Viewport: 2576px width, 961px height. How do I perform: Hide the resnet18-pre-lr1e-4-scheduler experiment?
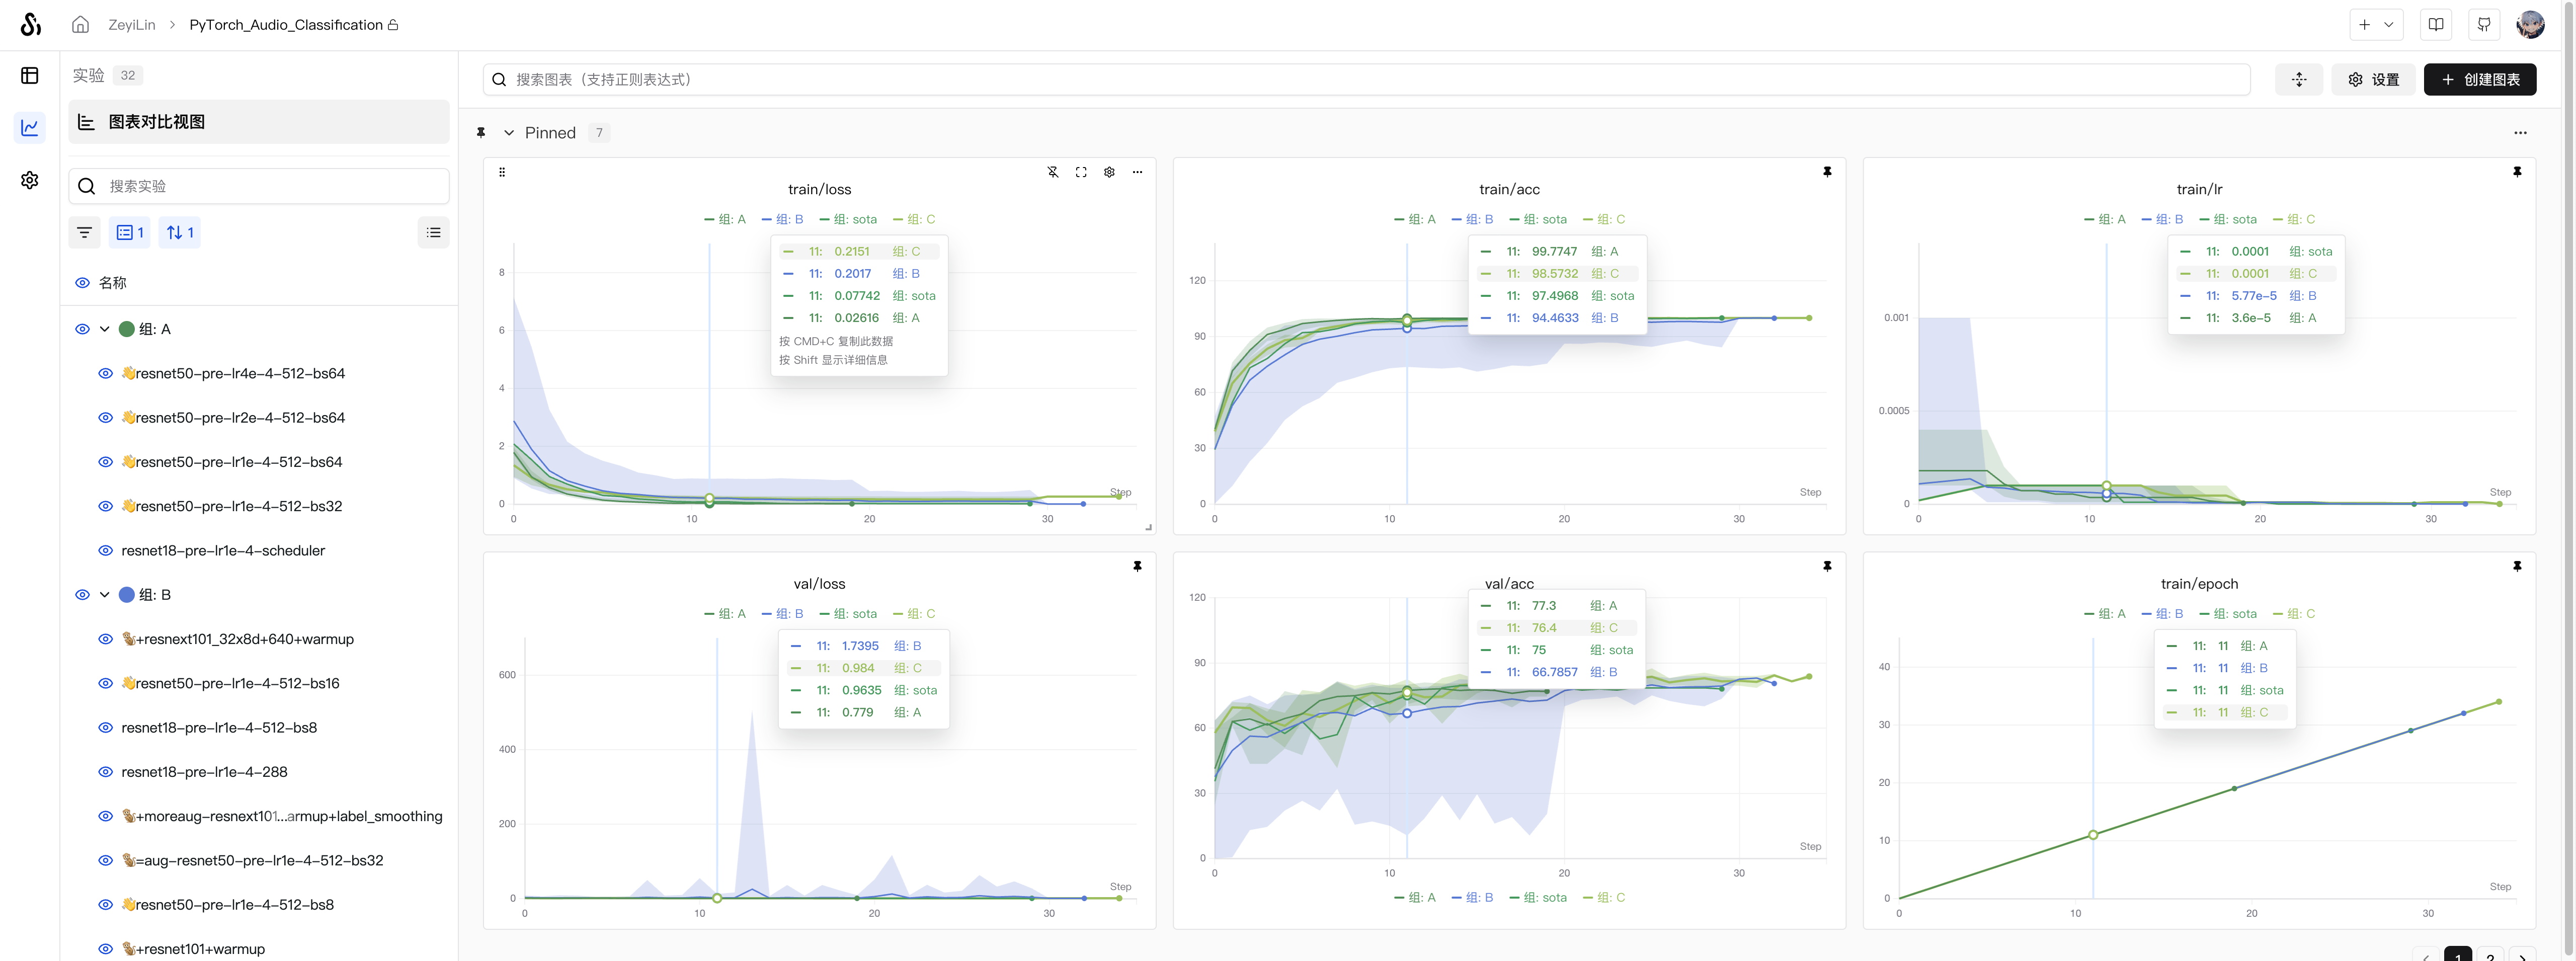pyautogui.click(x=105, y=551)
